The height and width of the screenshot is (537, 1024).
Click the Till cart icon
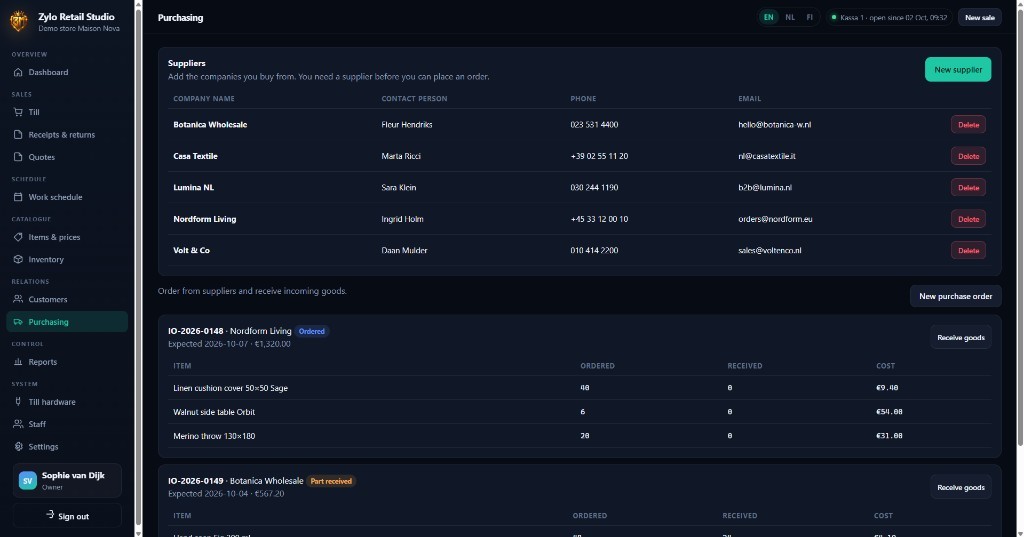[18, 112]
